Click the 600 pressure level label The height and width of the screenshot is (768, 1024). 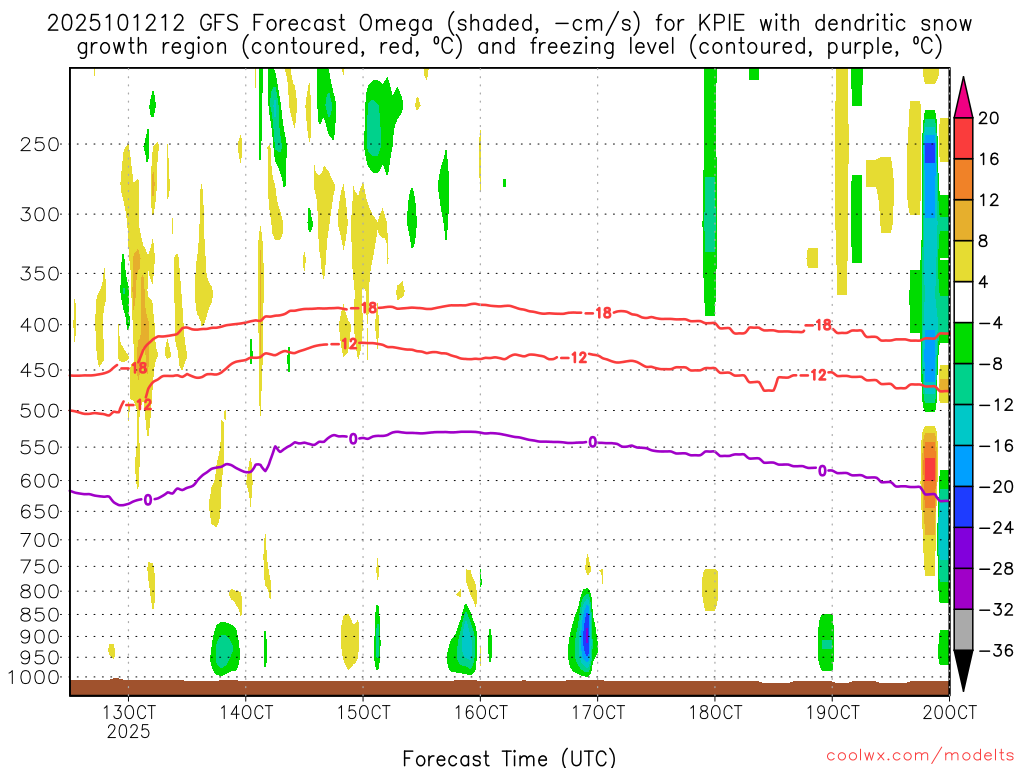click(x=40, y=481)
